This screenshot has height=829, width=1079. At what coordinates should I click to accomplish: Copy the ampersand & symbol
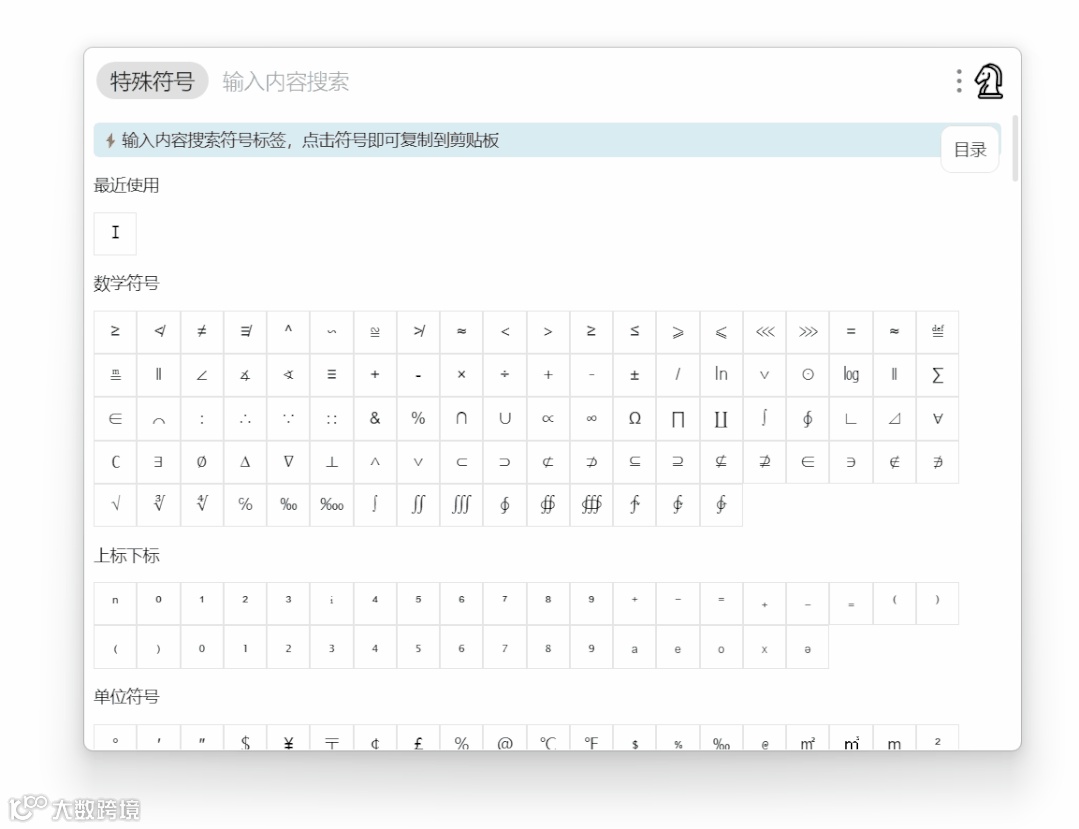tap(375, 418)
